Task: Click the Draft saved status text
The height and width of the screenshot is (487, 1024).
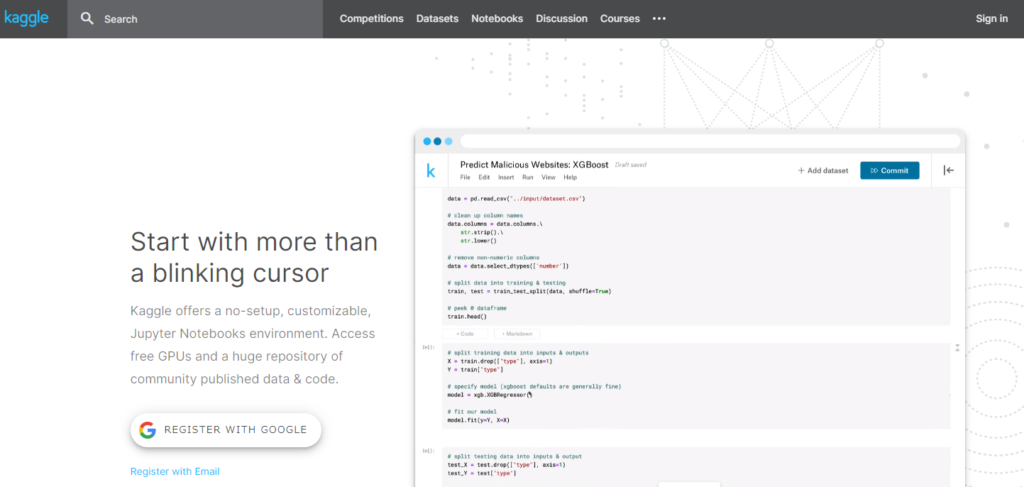Action: tap(631, 165)
